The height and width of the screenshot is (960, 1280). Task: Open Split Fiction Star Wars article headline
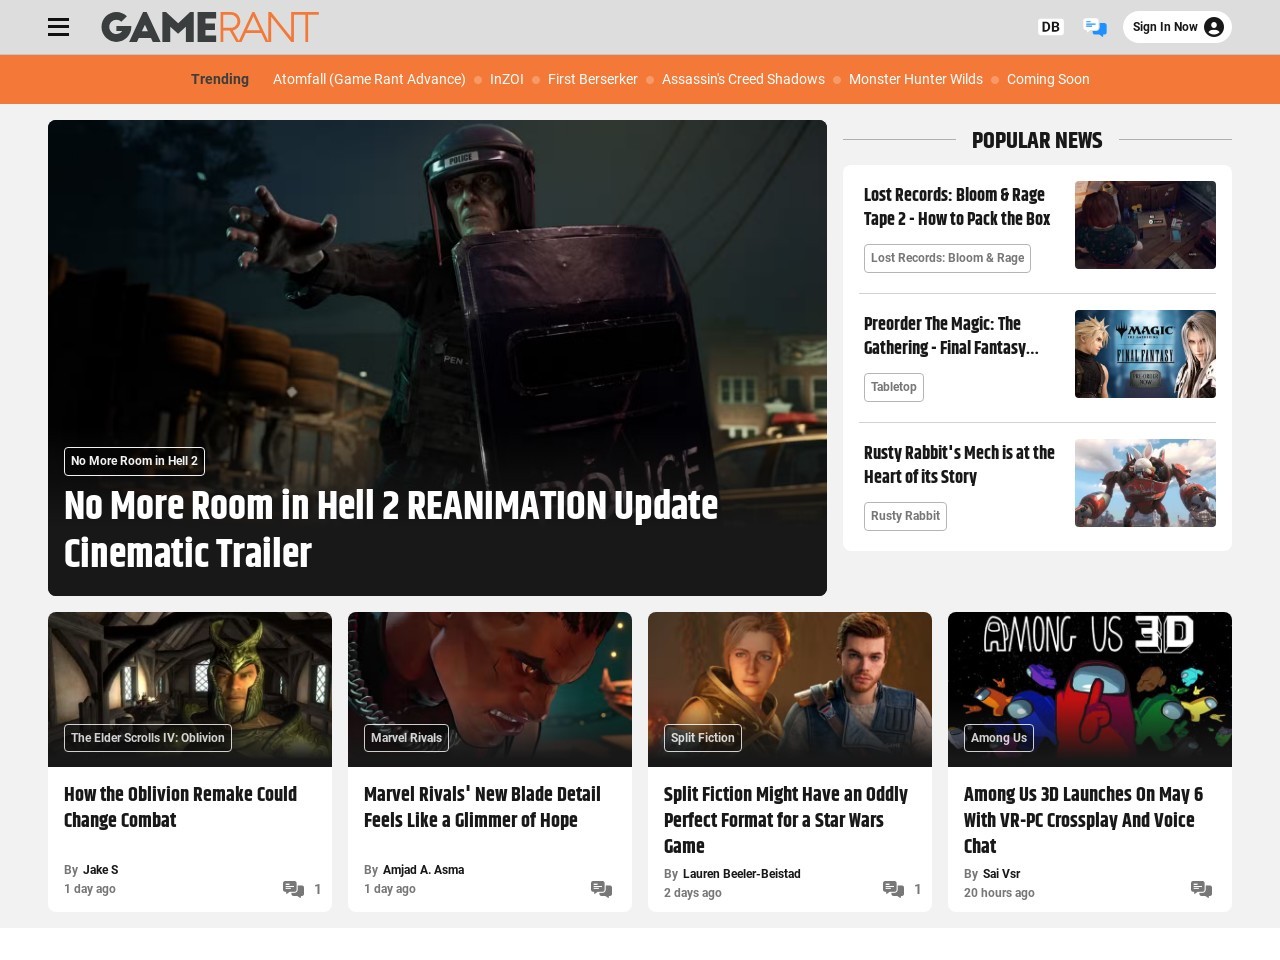(786, 820)
